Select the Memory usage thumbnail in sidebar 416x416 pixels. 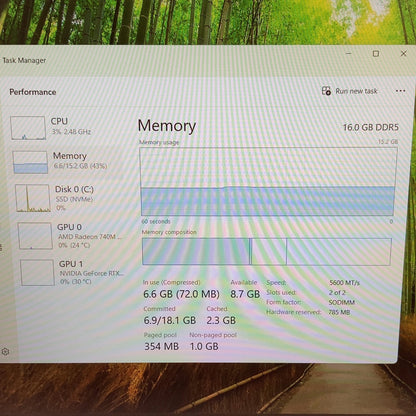(x=30, y=162)
